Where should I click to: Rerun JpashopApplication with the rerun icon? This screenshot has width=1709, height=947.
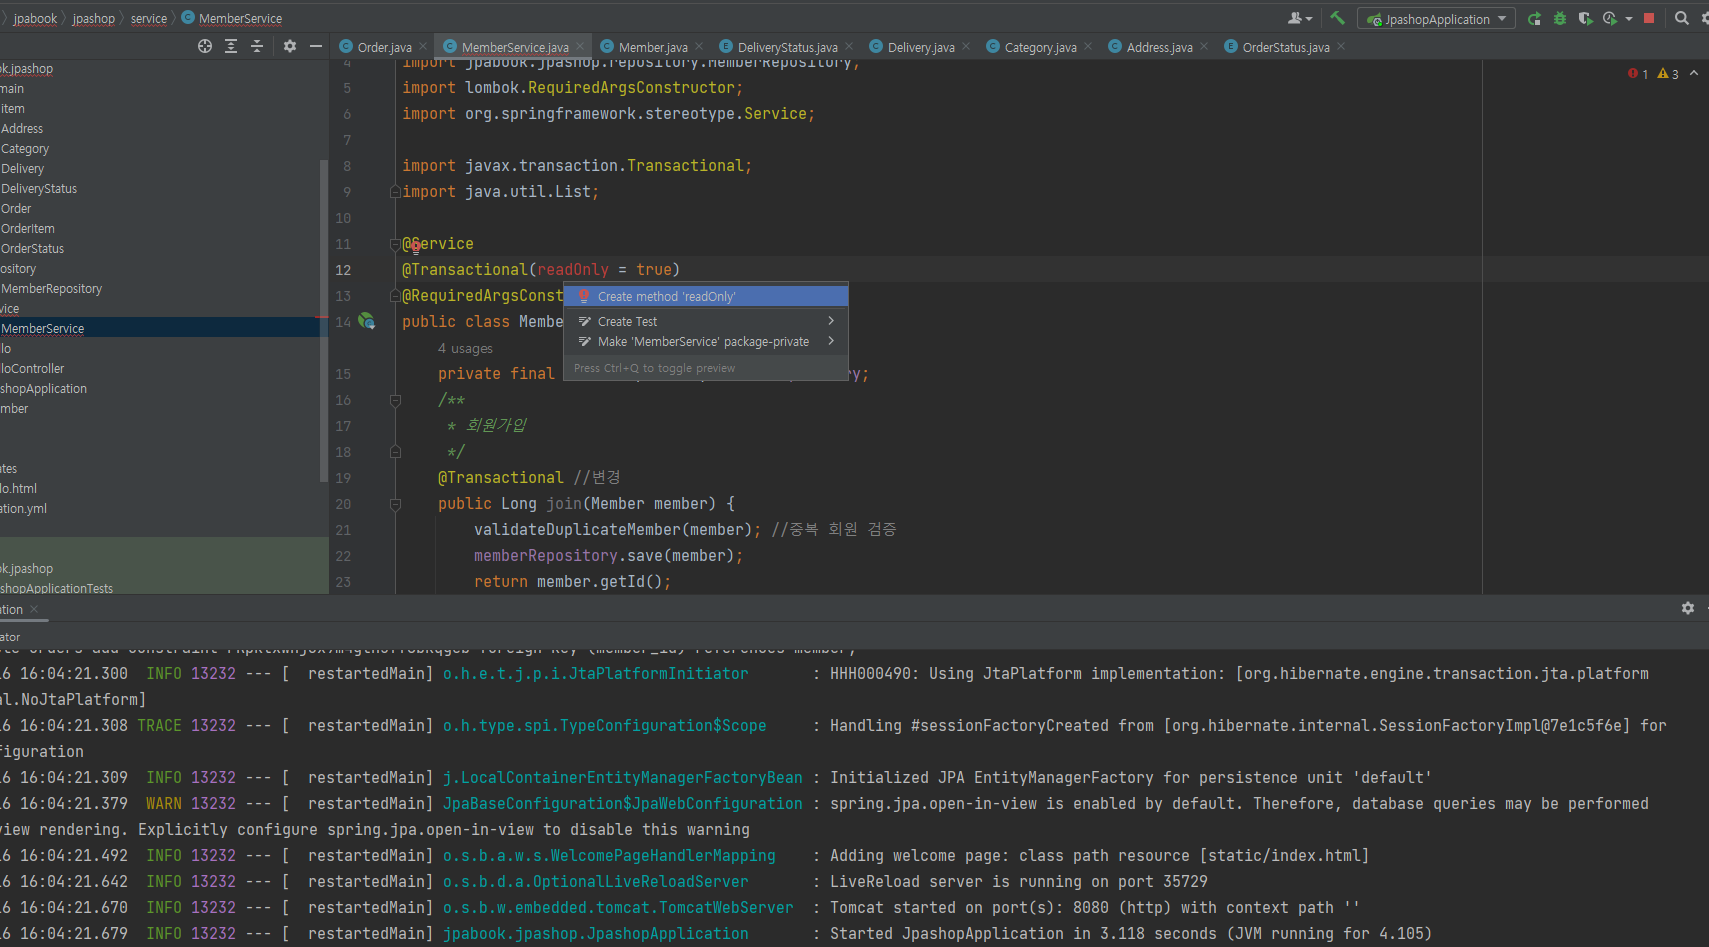pyautogui.click(x=1534, y=18)
